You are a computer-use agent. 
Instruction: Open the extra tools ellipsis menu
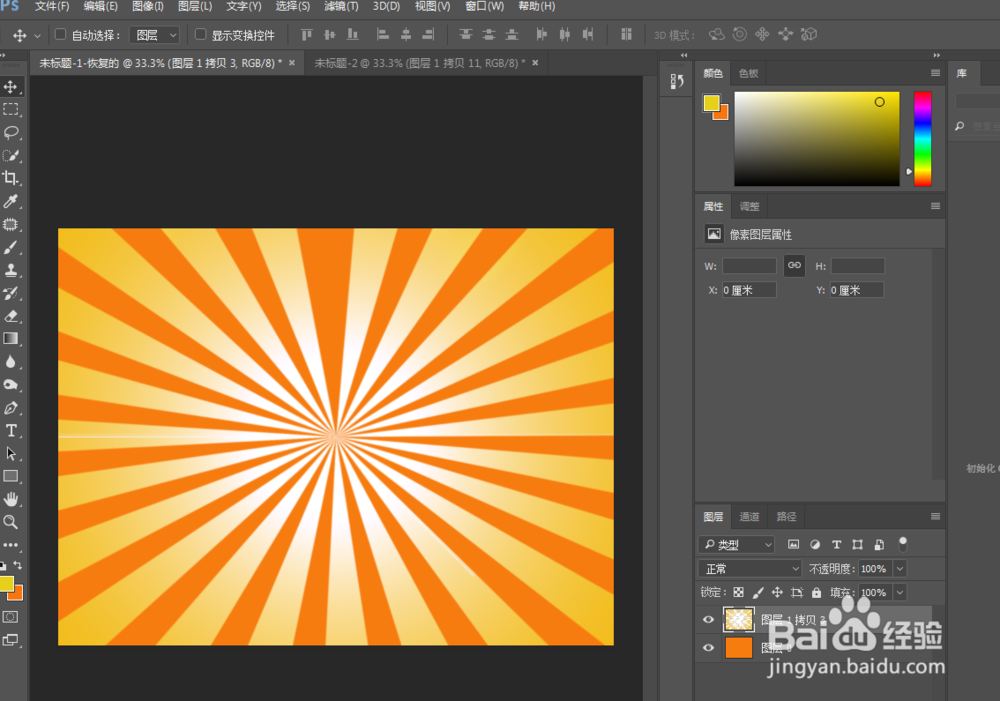[x=11, y=545]
